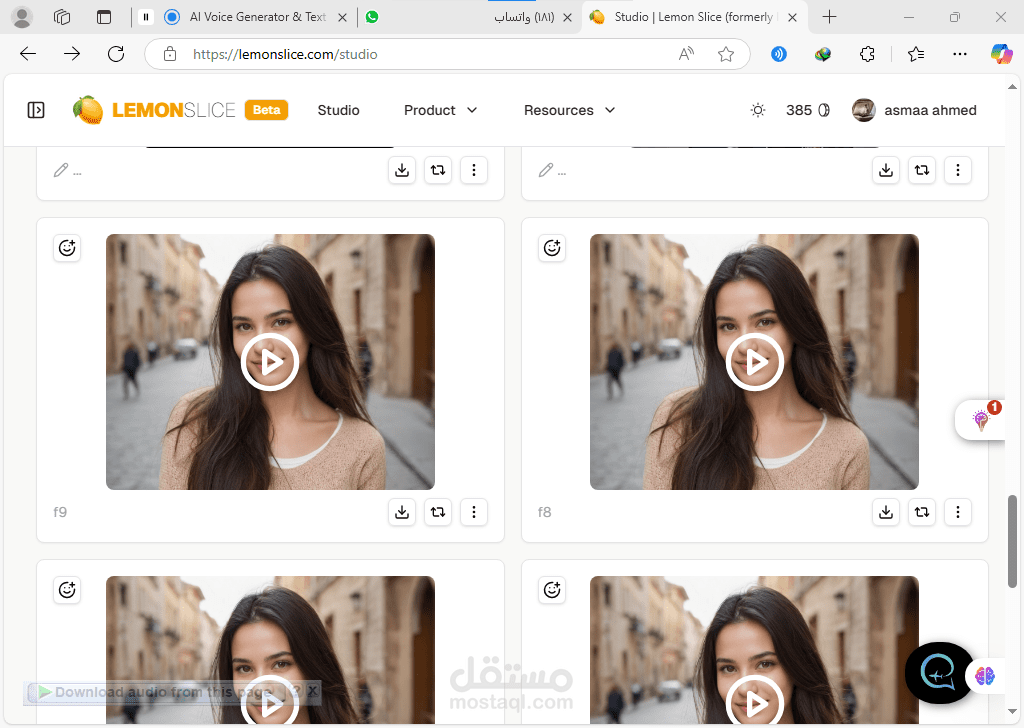1024x728 pixels.
Task: Open the tab actions menu icon
Action: 104,17
